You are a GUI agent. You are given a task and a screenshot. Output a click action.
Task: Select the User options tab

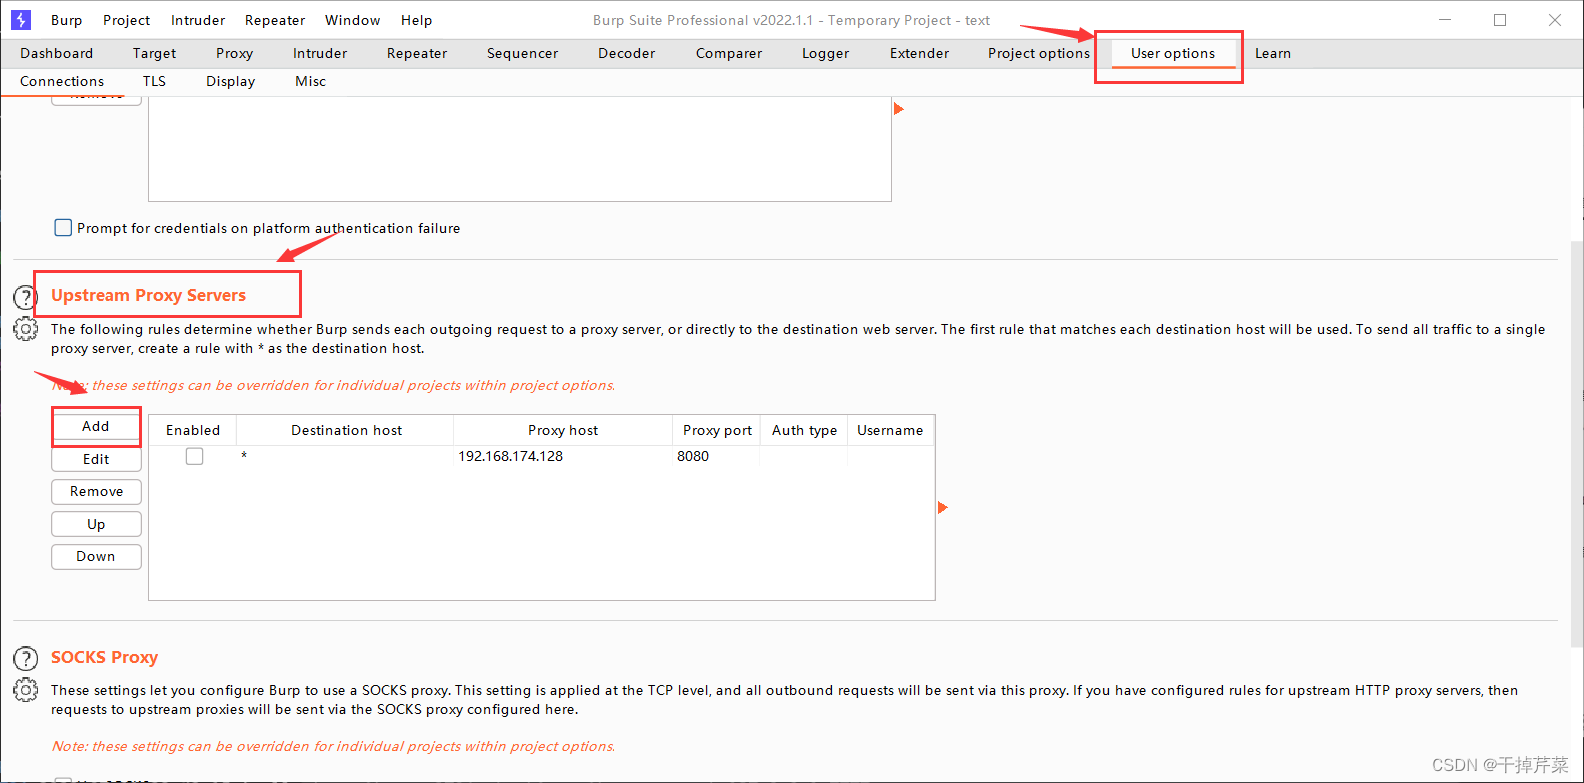coord(1173,54)
